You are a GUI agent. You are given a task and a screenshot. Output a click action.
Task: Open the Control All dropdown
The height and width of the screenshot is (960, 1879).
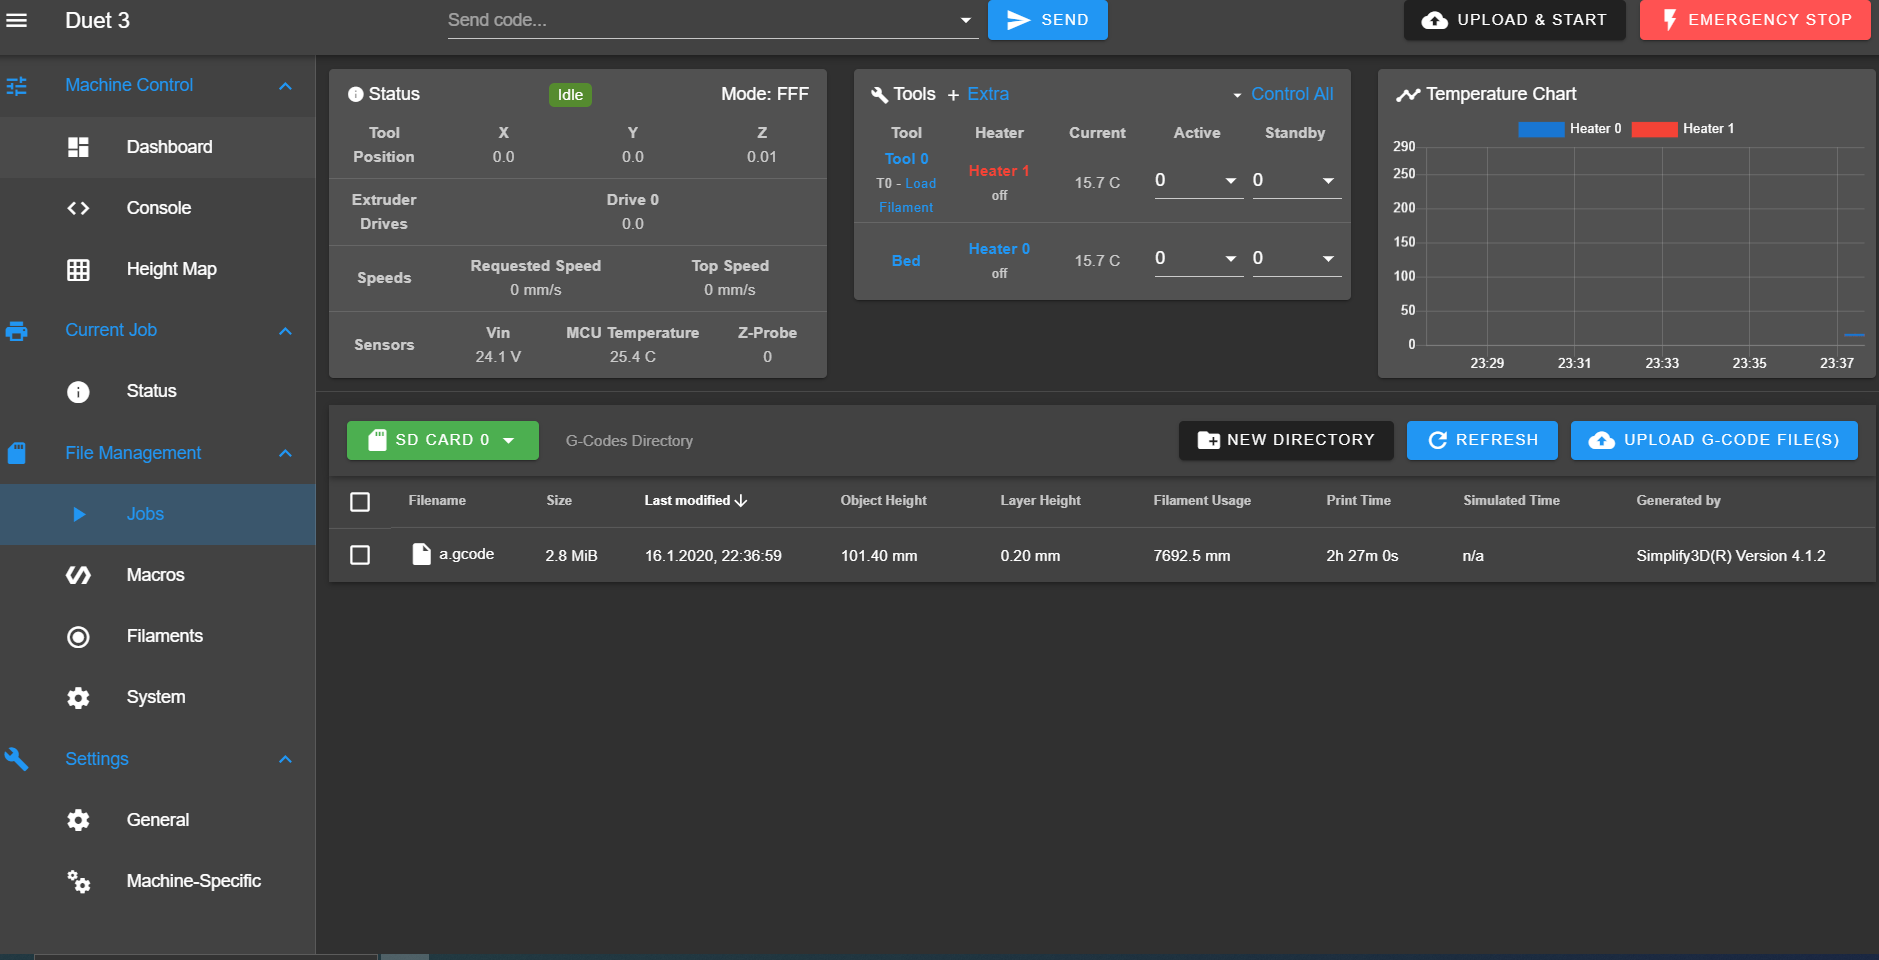1283,94
